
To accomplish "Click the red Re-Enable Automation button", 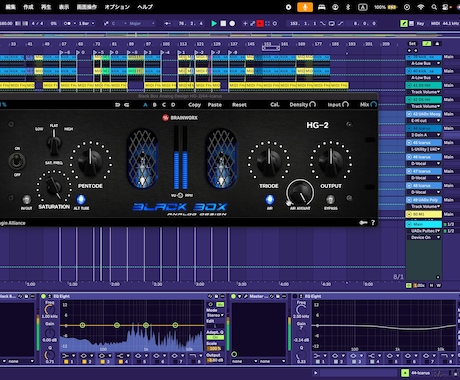I will (x=260, y=23).
